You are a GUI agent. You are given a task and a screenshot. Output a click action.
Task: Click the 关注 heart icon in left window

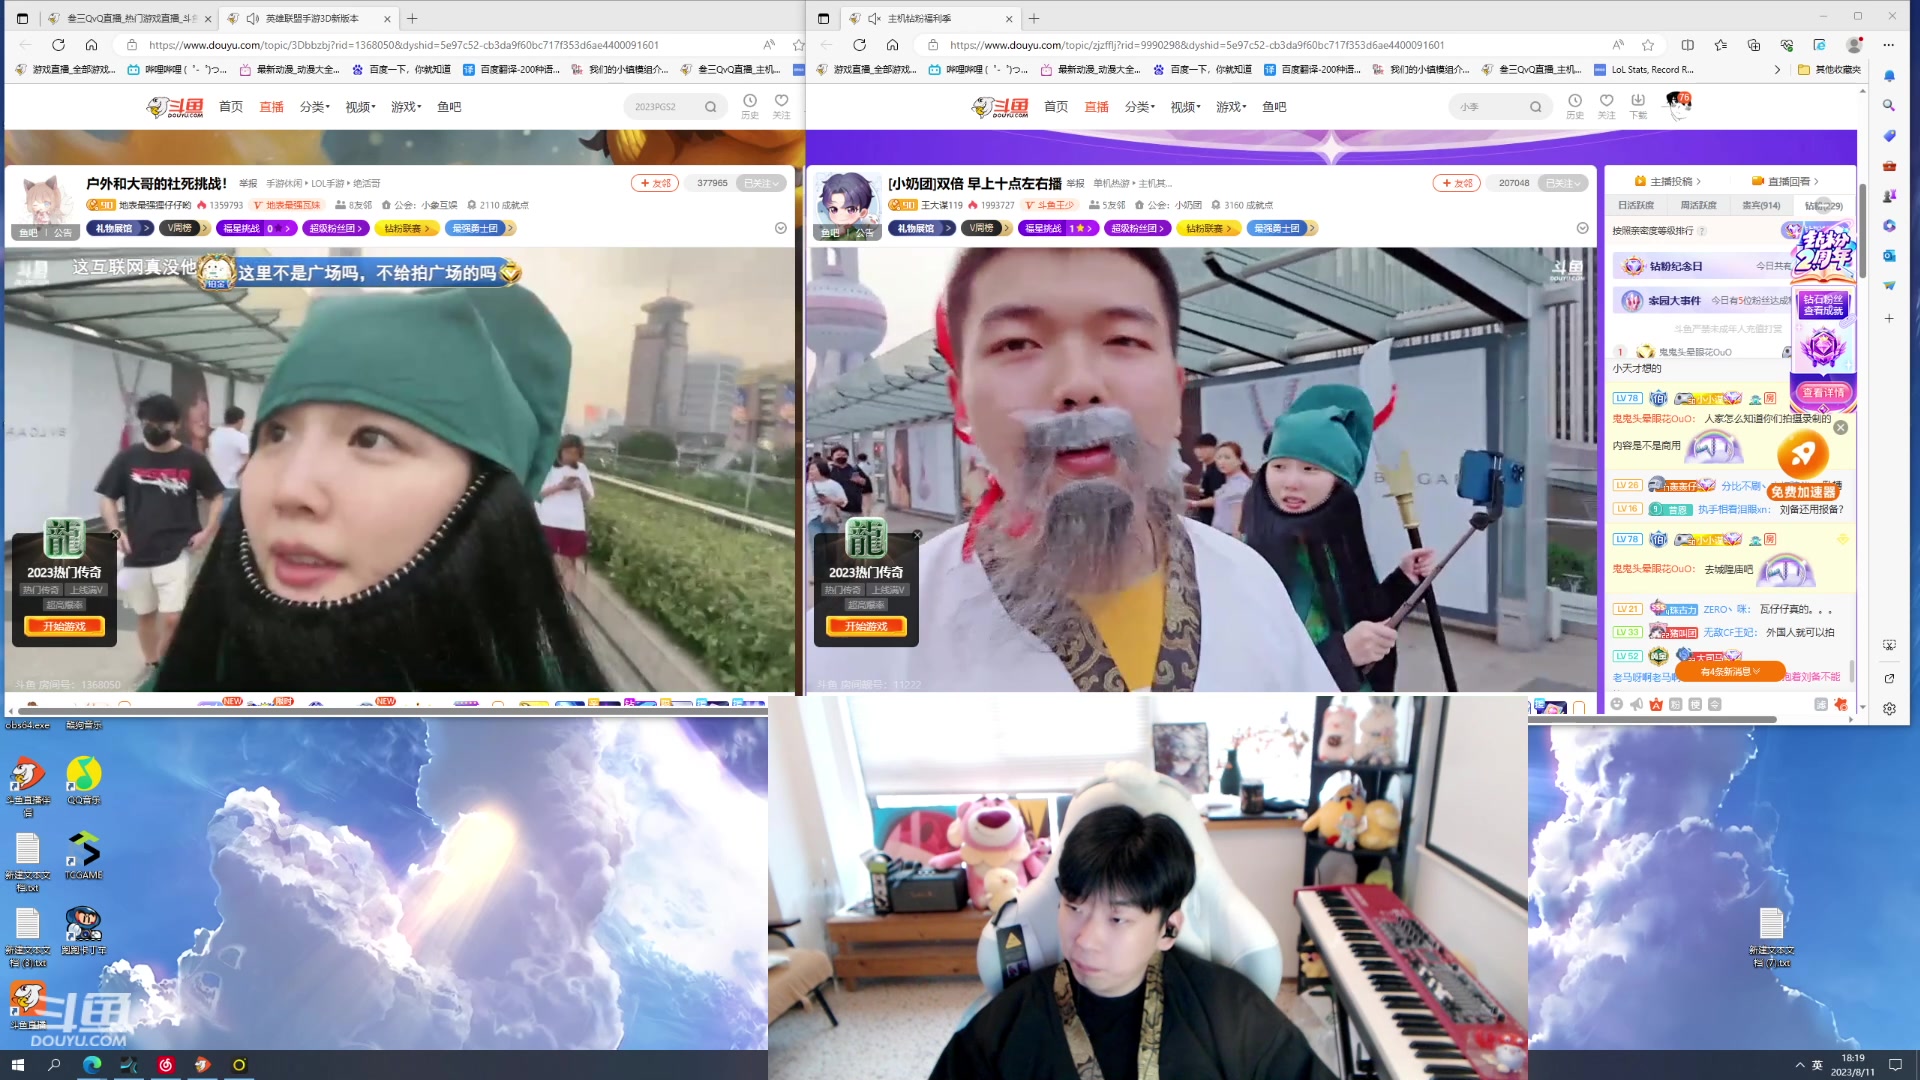pyautogui.click(x=781, y=102)
